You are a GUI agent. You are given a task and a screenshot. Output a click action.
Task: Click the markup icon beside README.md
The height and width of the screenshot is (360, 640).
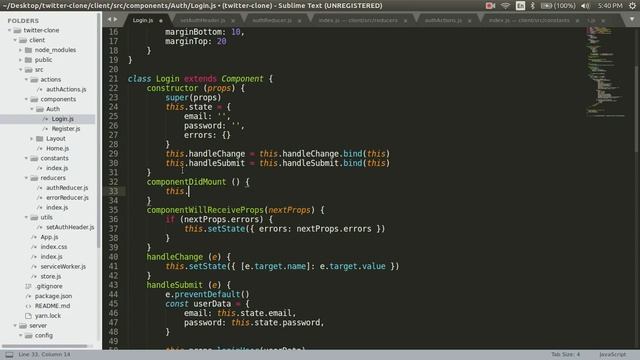[28, 306]
